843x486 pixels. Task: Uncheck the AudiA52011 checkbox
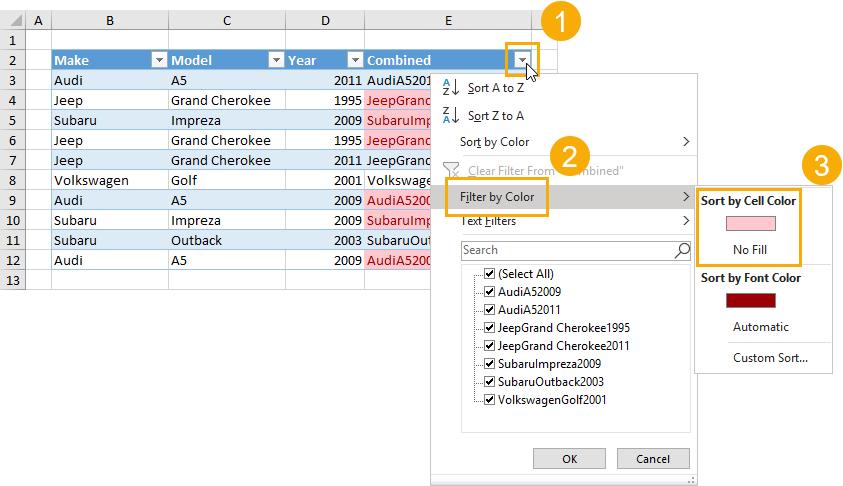489,310
